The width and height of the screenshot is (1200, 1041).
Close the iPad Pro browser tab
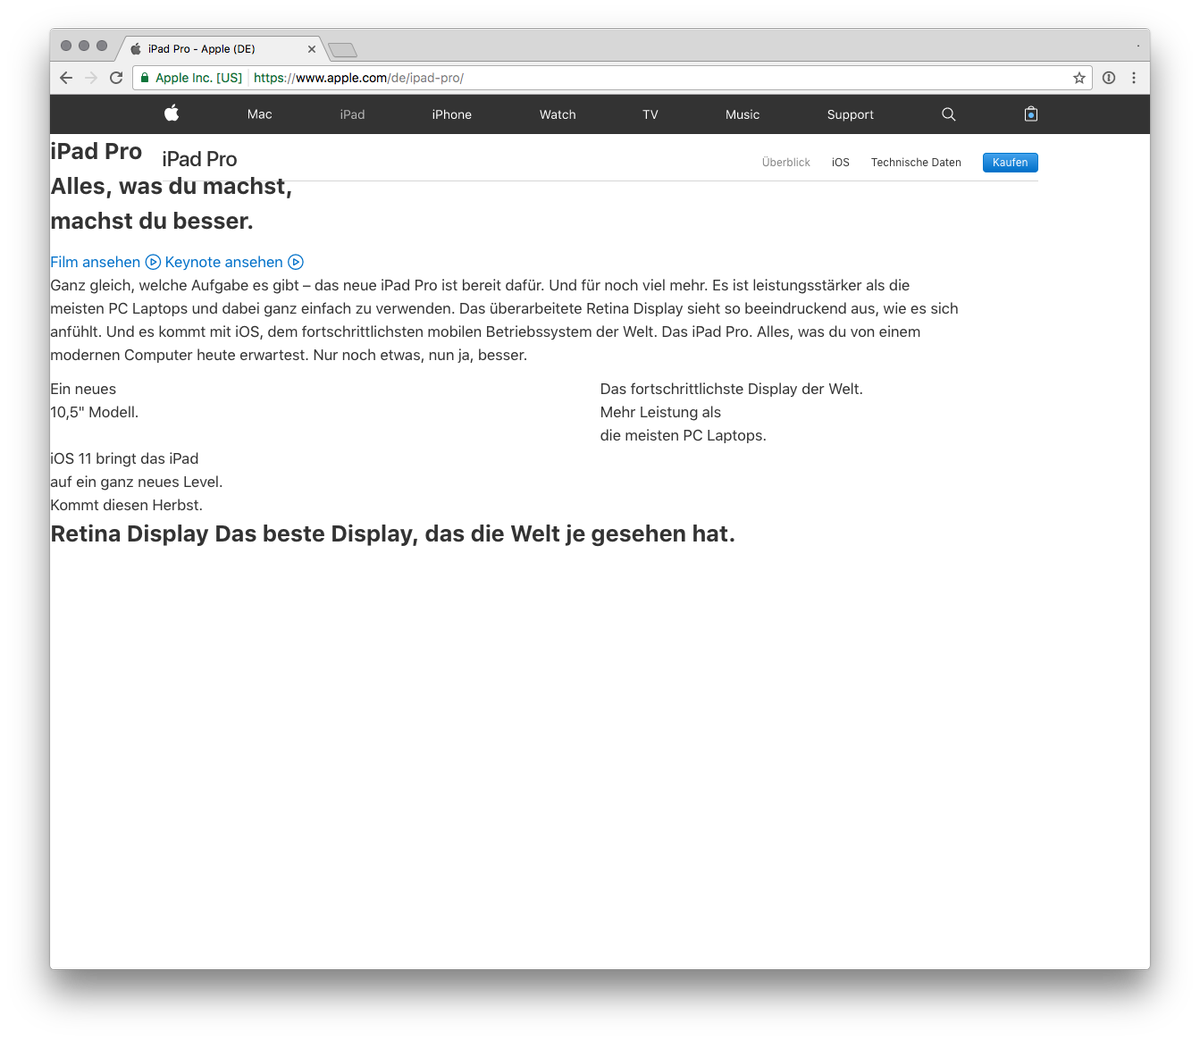pos(311,49)
